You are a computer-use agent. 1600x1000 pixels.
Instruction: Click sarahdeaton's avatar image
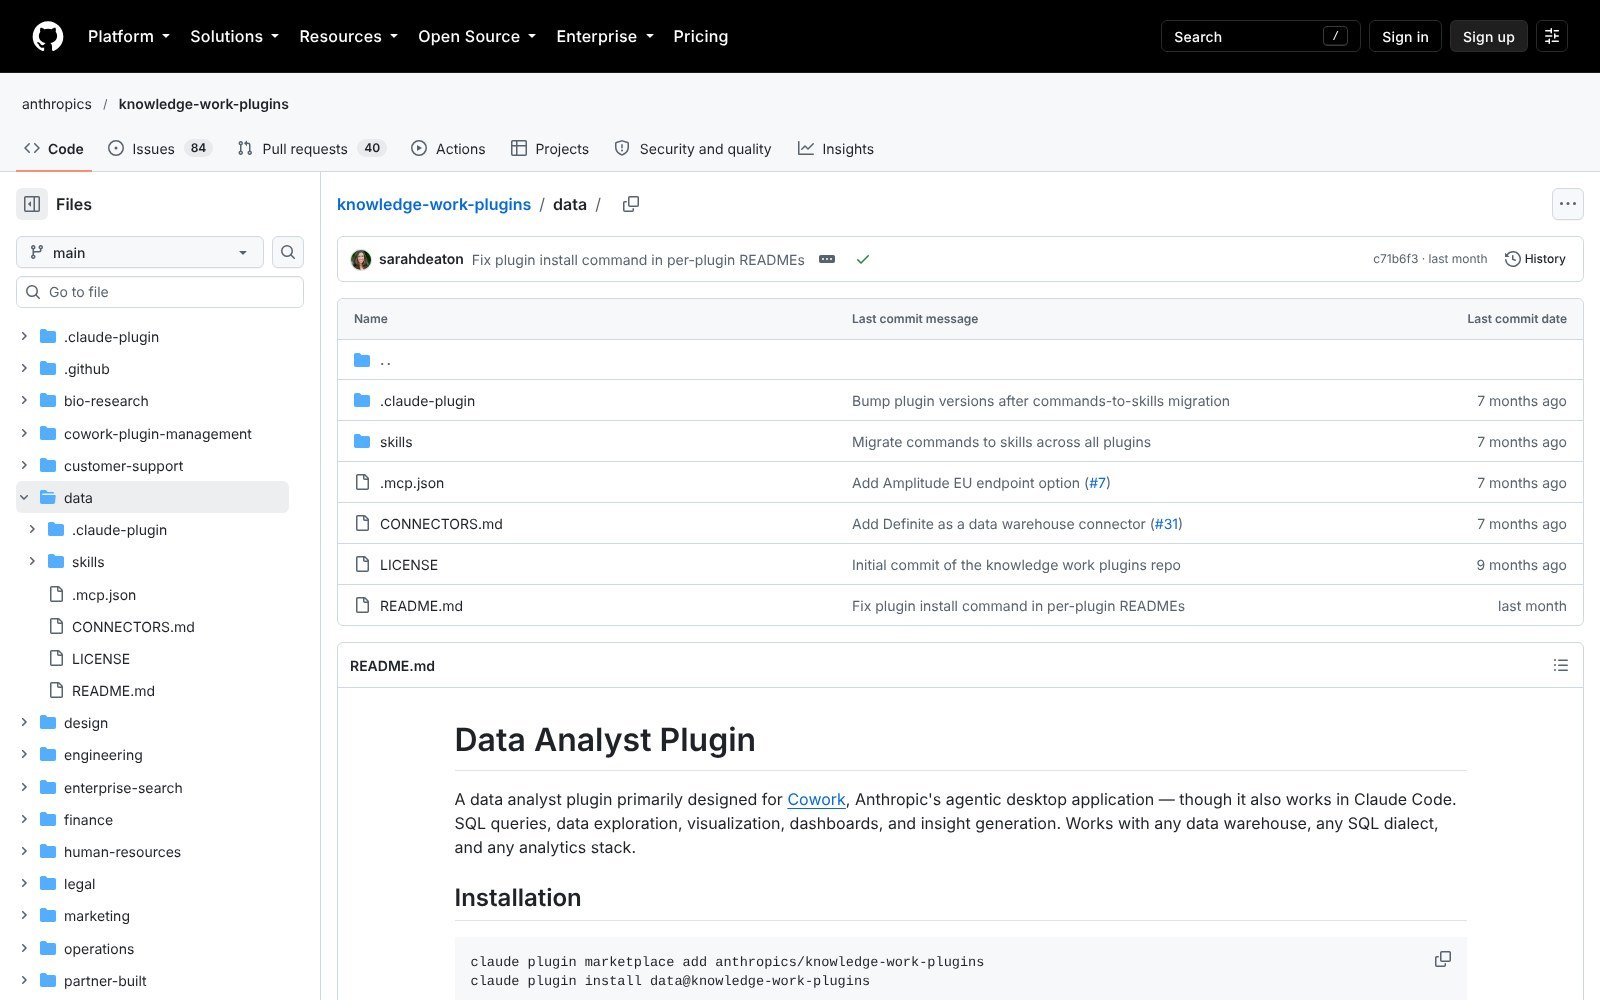pyautogui.click(x=361, y=259)
